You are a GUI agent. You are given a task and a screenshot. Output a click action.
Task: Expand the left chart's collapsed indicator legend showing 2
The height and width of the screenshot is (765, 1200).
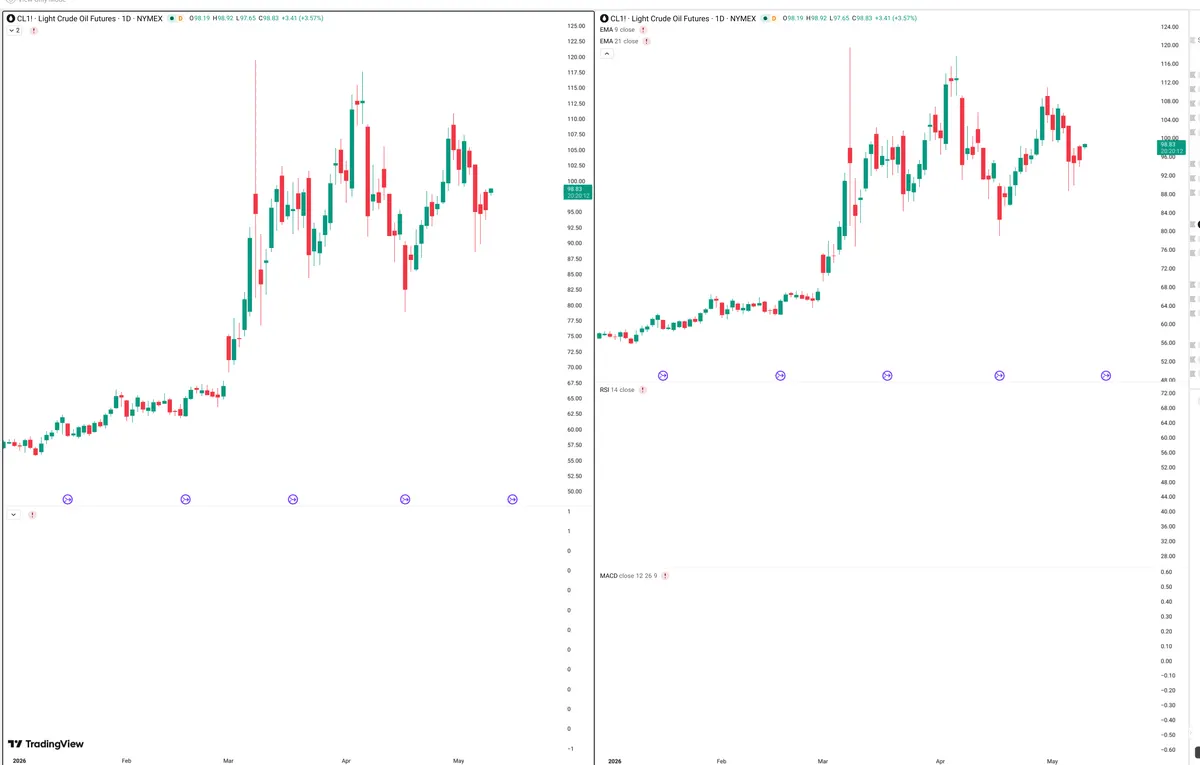pos(14,31)
